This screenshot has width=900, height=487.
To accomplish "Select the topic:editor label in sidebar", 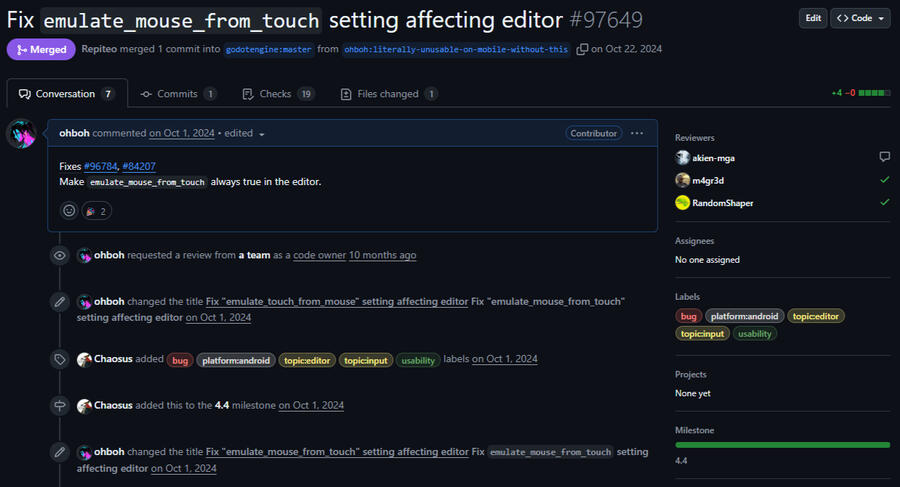I will point(816,316).
